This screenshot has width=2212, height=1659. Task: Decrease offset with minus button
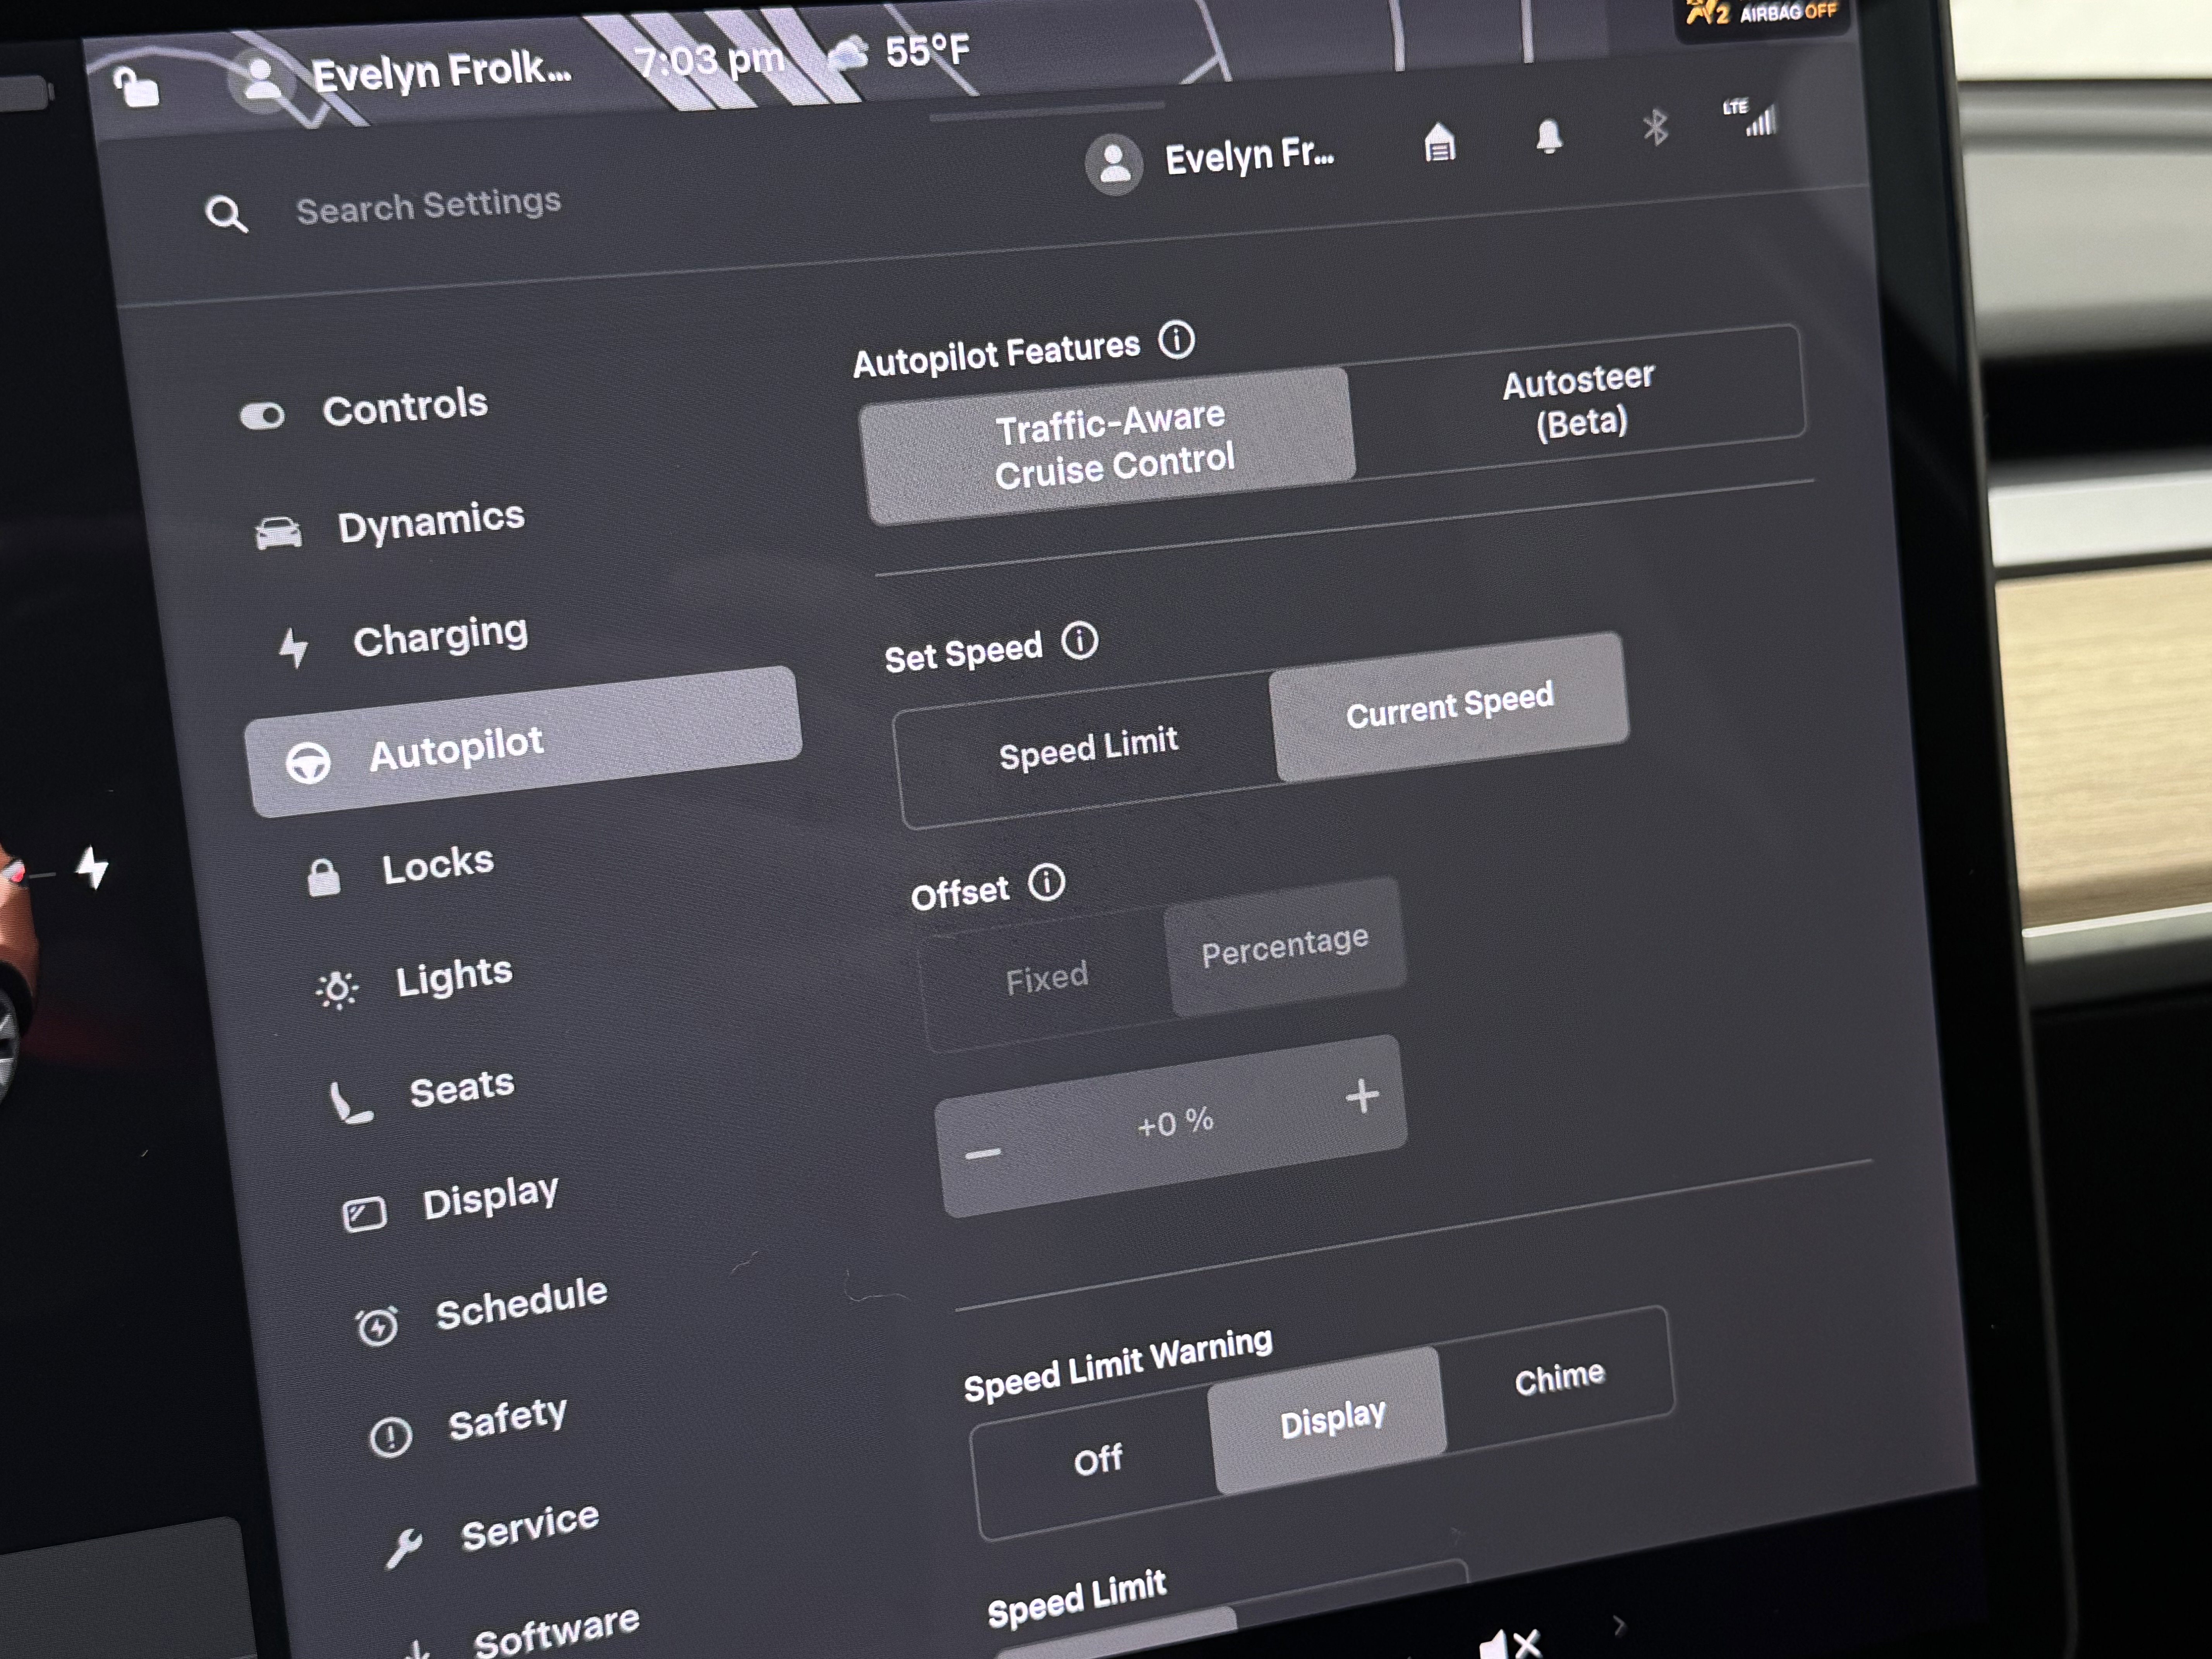[982, 1154]
